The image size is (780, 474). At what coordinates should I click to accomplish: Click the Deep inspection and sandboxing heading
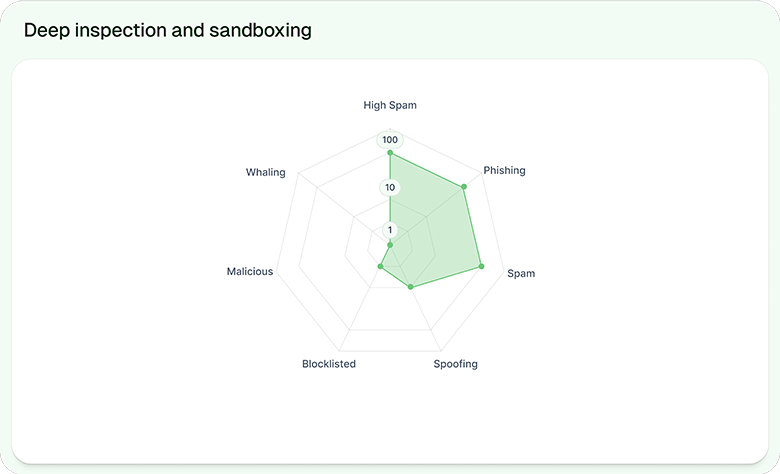click(x=168, y=31)
